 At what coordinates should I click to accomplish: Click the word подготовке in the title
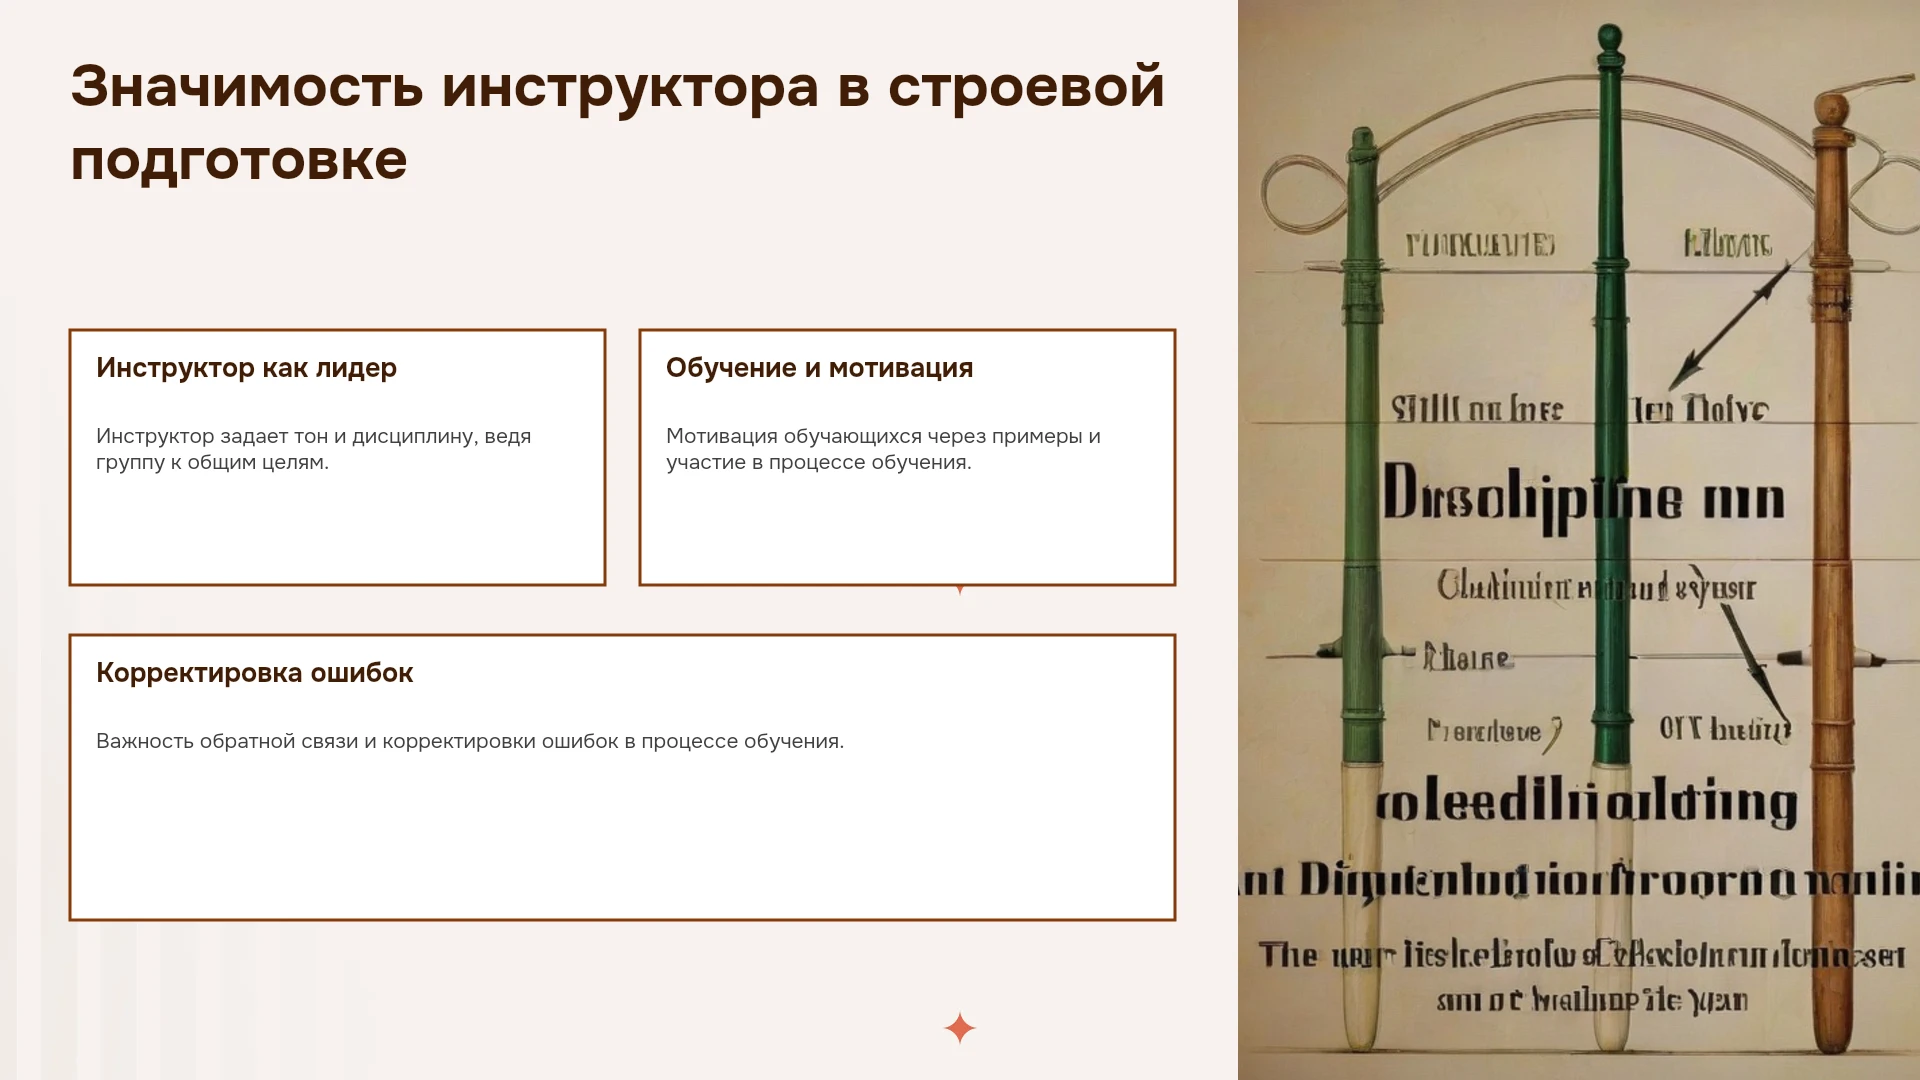click(239, 160)
